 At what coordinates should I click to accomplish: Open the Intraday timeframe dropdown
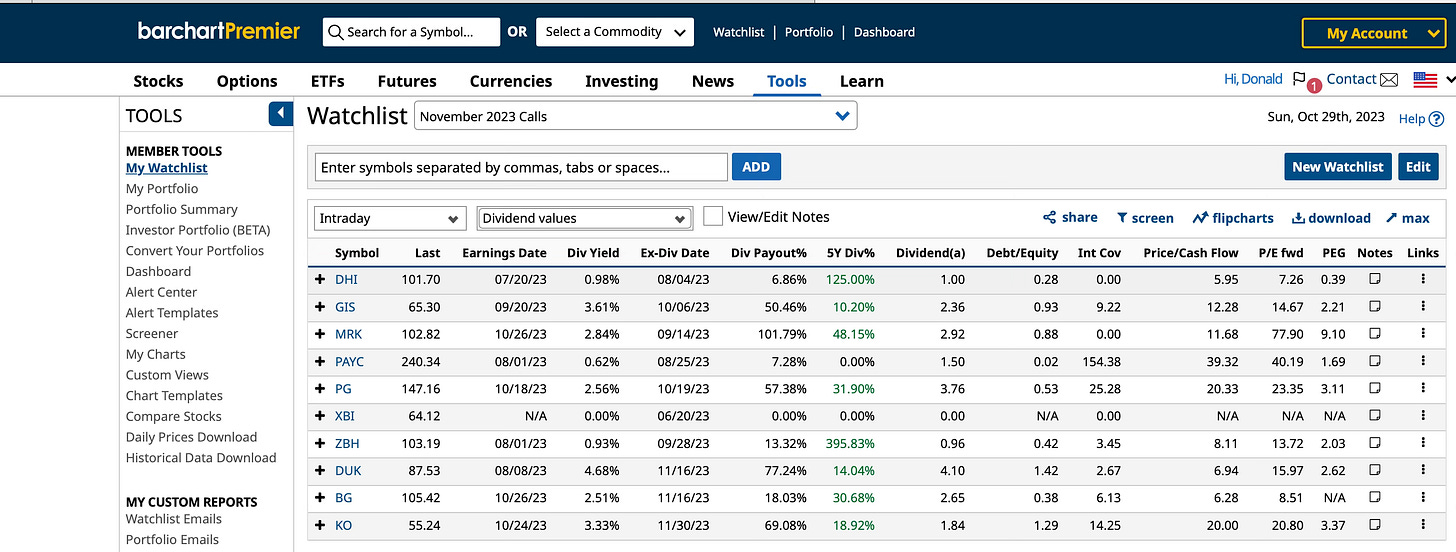tap(390, 218)
